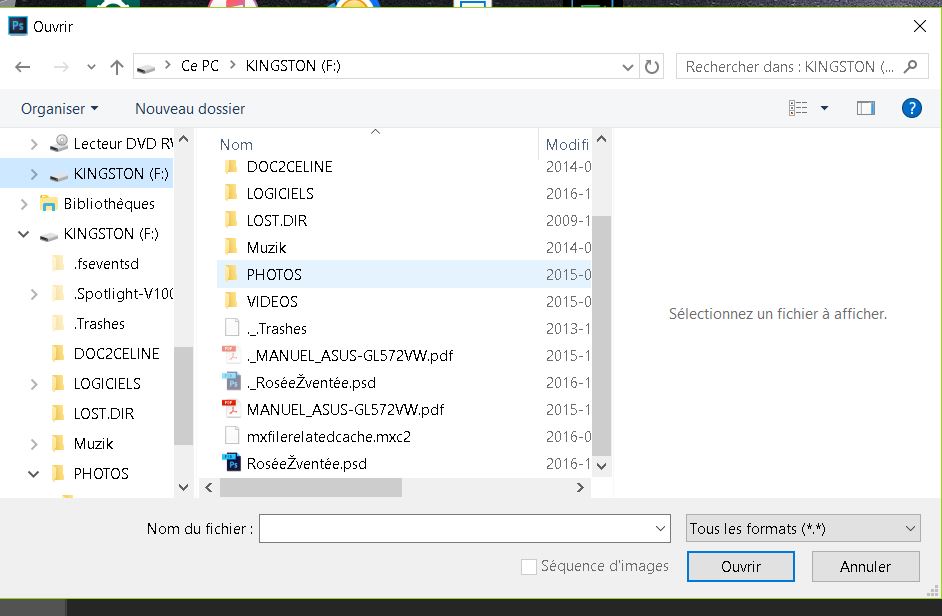Select Lecteur DVD drive in the tree
Image resolution: width=942 pixels, height=616 pixels.
pyautogui.click(x=112, y=144)
